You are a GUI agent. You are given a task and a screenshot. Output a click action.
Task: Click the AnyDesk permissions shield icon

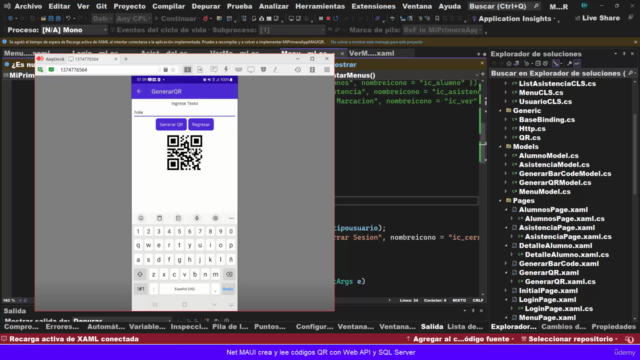point(263,70)
